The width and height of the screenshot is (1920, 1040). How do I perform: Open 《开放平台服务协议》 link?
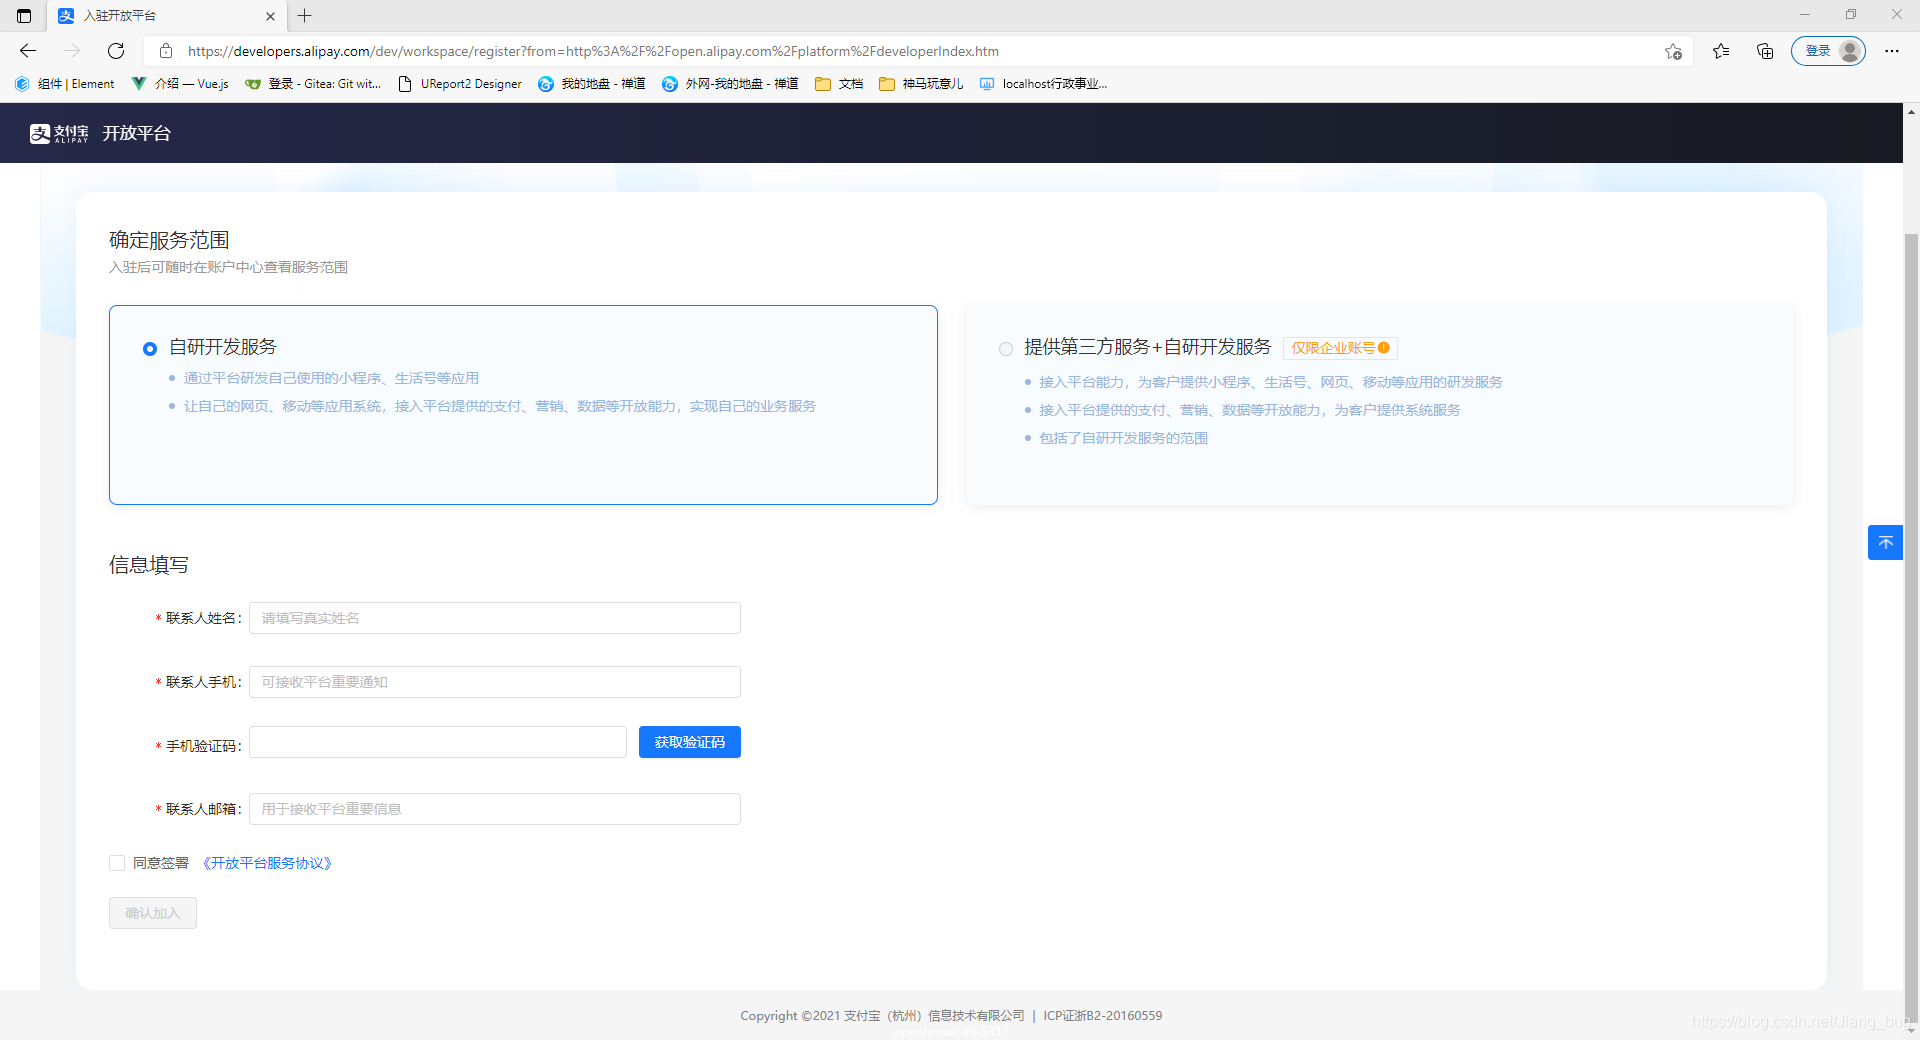(x=267, y=863)
